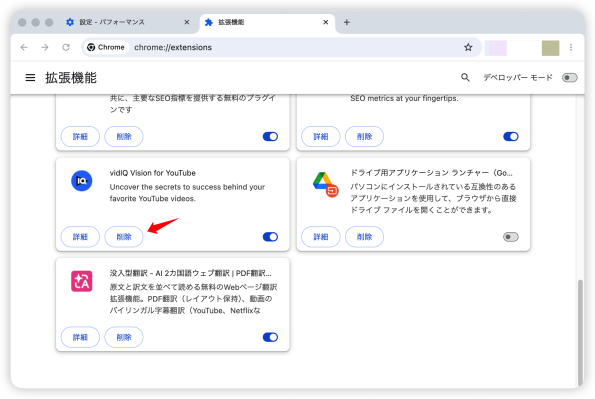Turn off the 没入型翻訳 extension toggle

pos(270,337)
